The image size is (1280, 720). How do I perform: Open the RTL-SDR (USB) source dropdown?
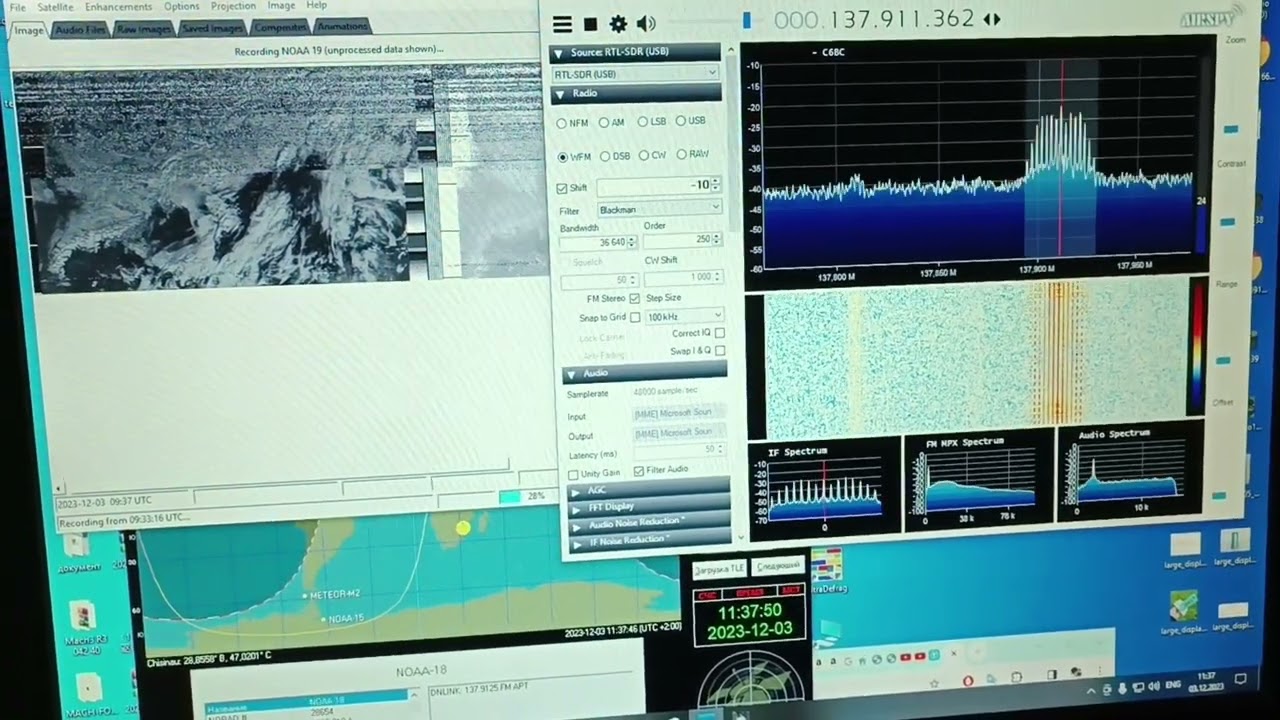point(635,73)
